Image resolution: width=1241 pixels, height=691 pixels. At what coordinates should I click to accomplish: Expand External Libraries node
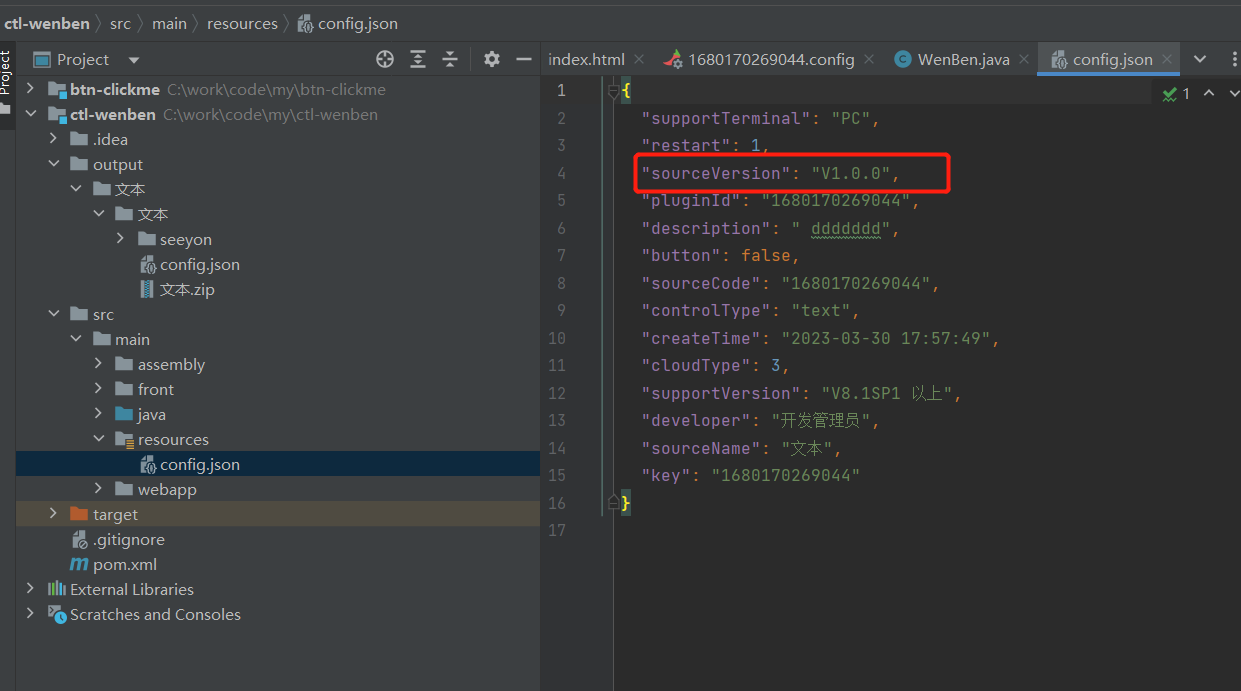point(30,589)
